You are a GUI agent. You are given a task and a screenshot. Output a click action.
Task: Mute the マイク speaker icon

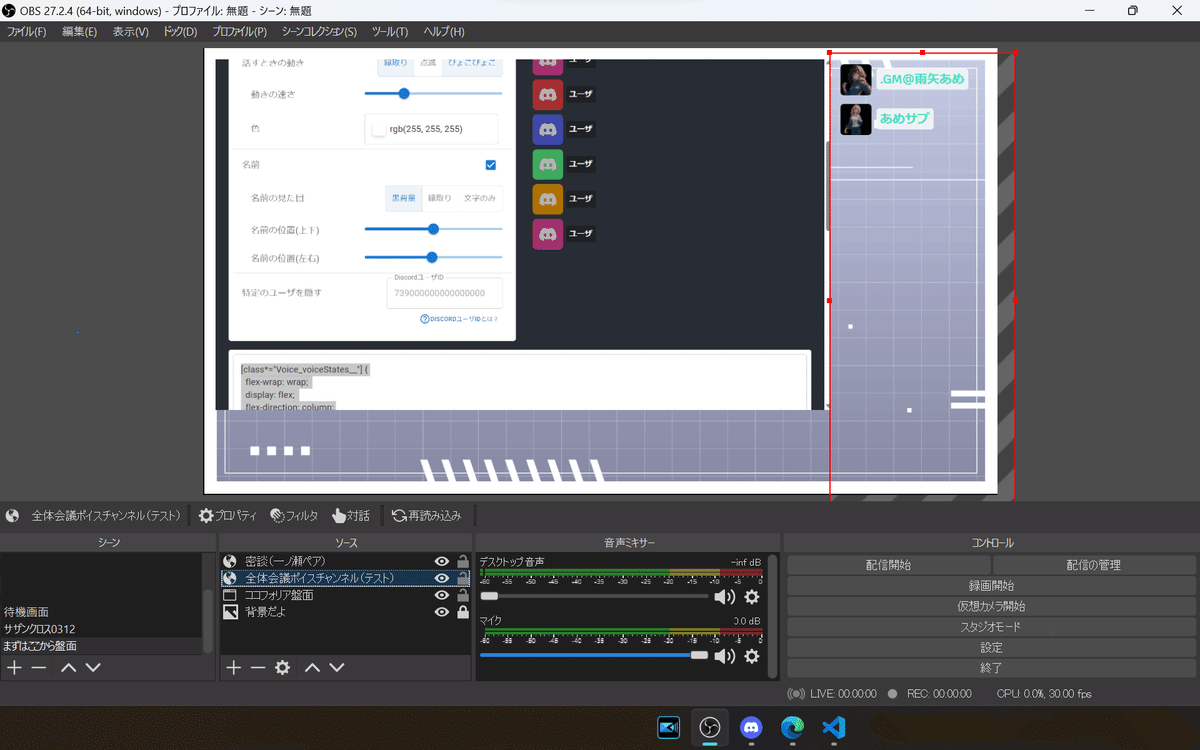click(x=724, y=656)
